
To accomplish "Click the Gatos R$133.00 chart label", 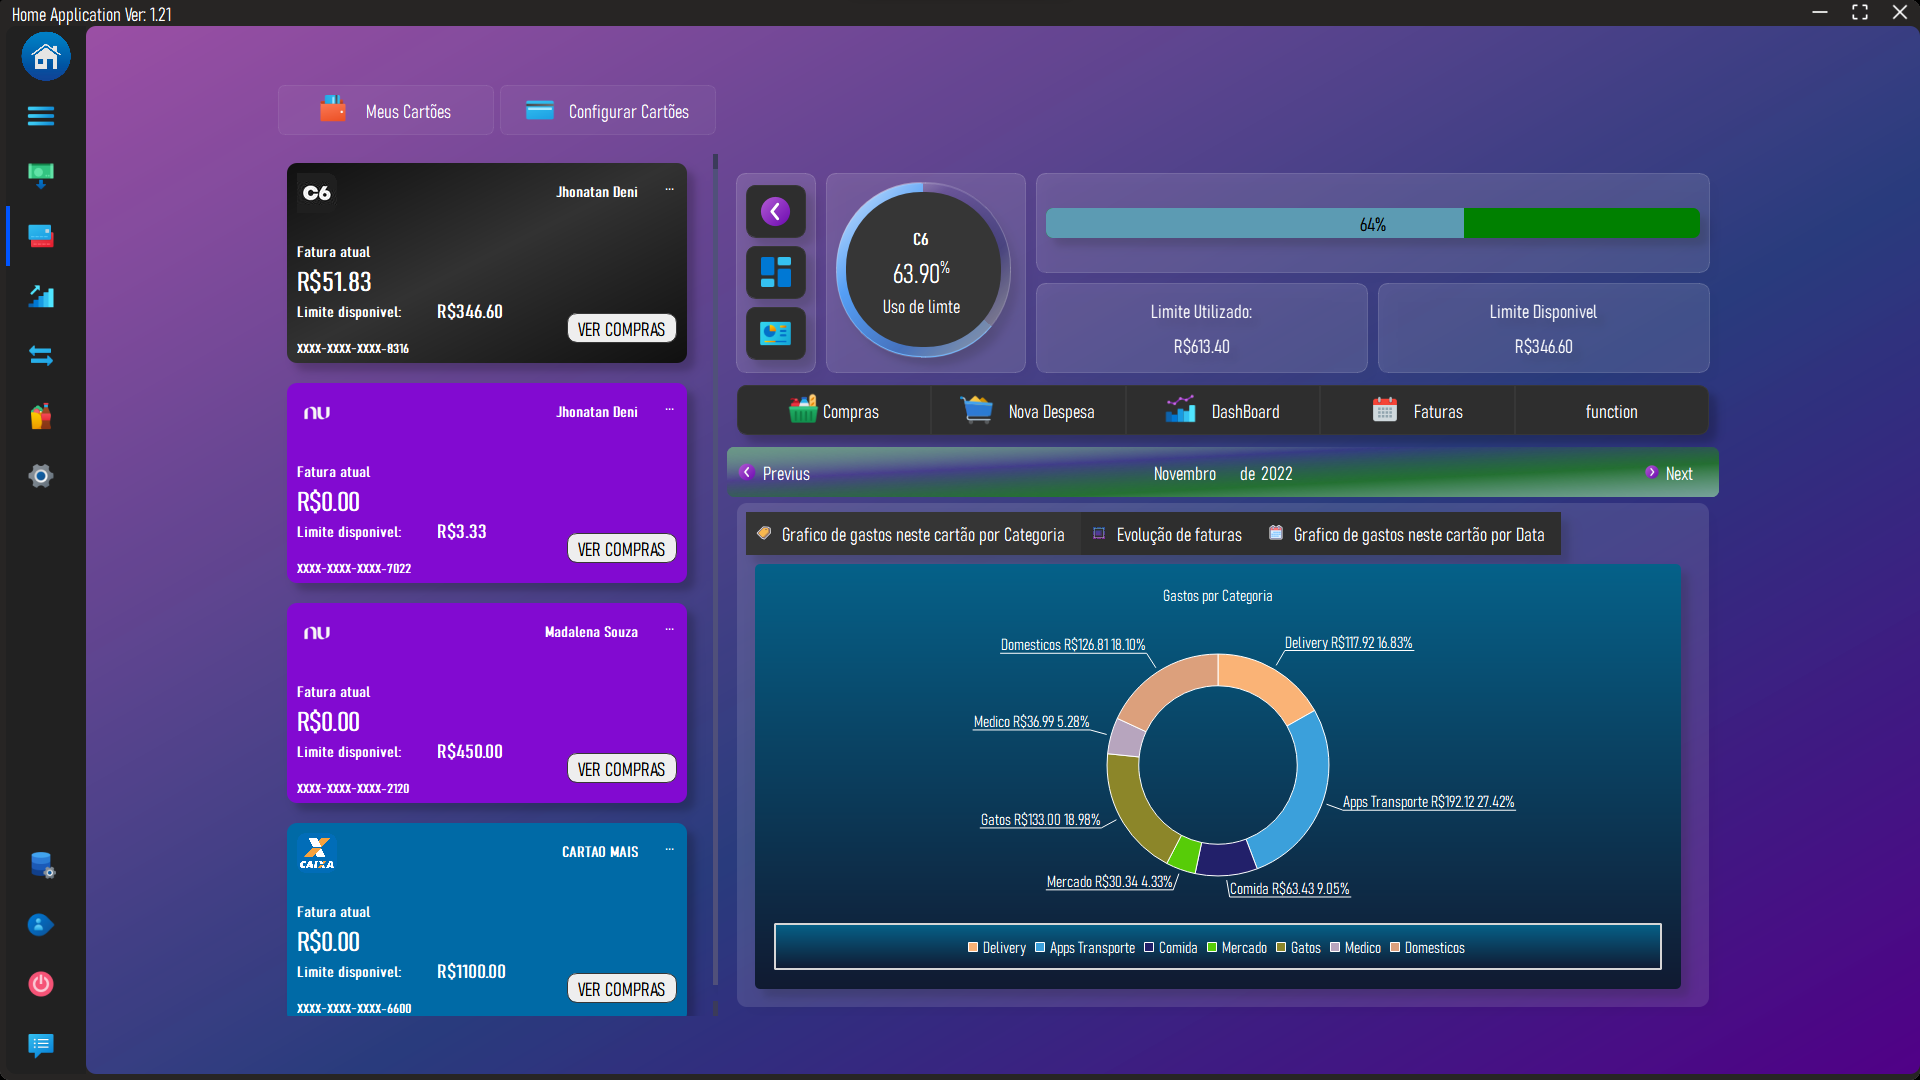I will point(1040,820).
